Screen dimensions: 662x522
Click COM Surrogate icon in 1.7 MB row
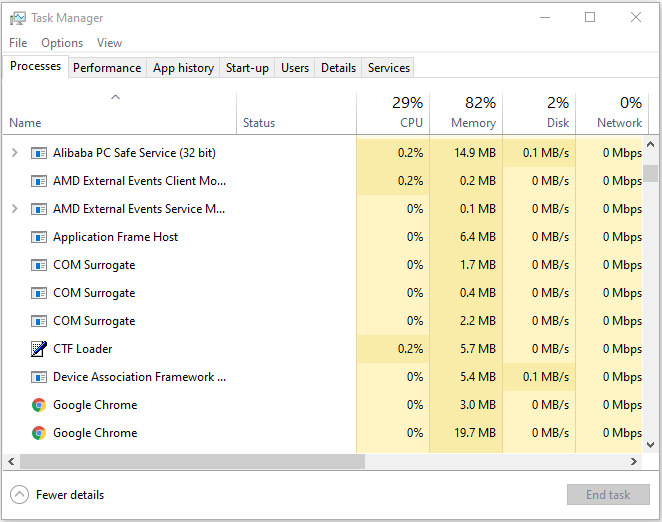[x=39, y=265]
